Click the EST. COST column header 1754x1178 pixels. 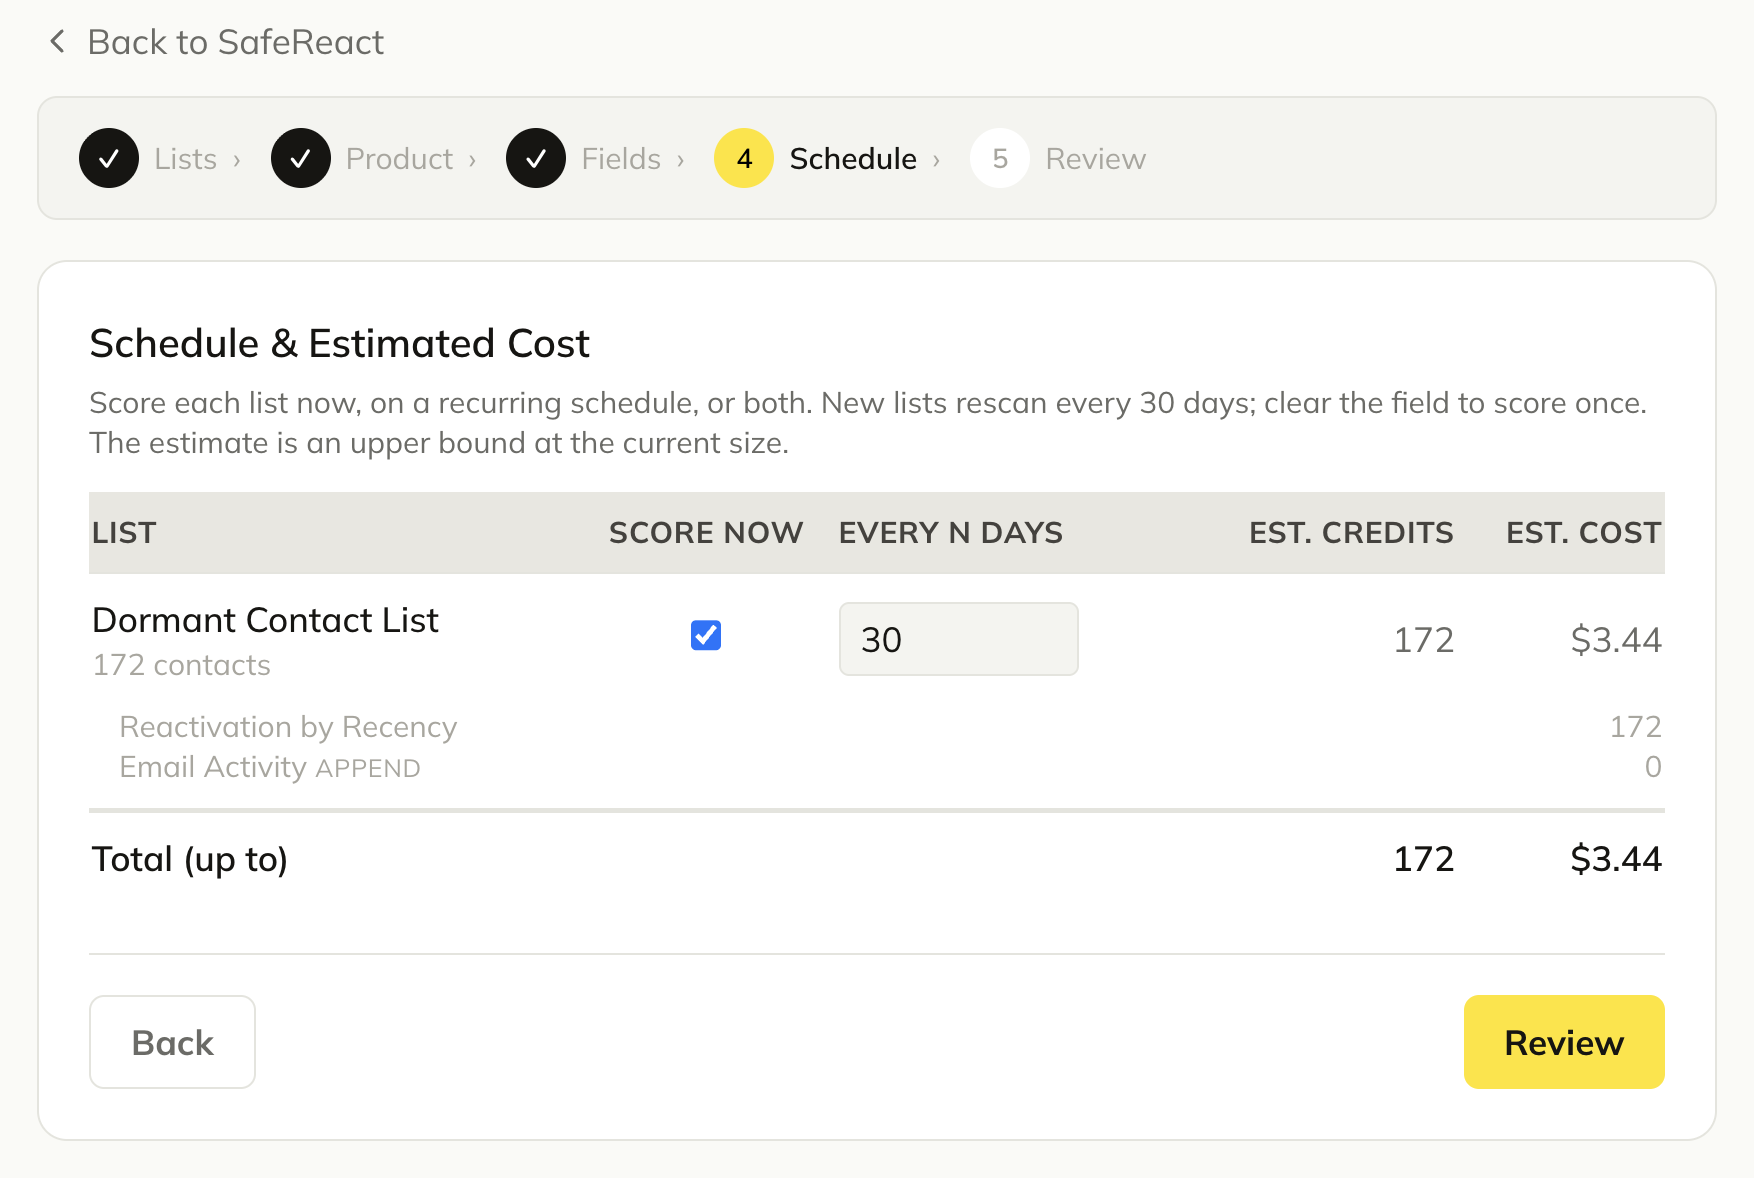pyautogui.click(x=1584, y=533)
